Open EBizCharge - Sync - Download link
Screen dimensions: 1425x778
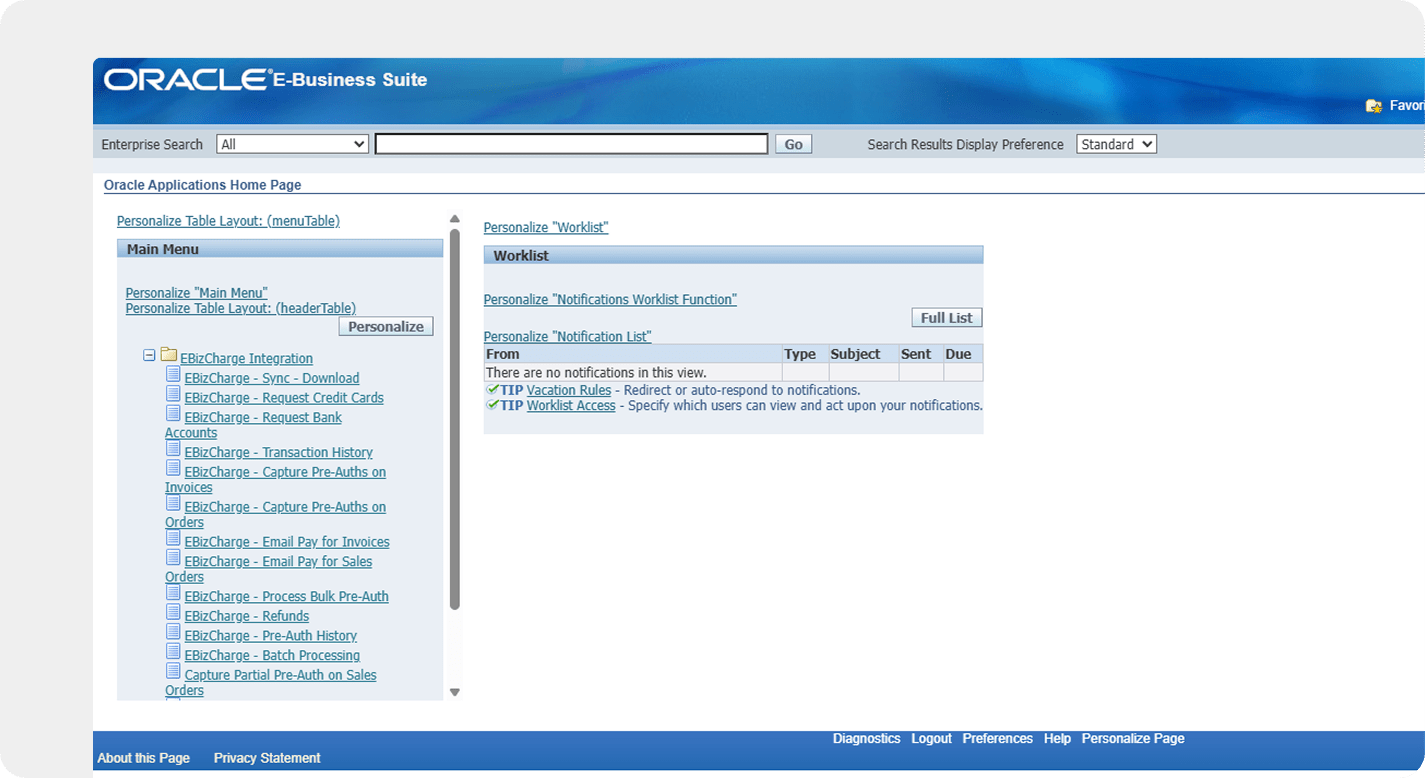272,378
